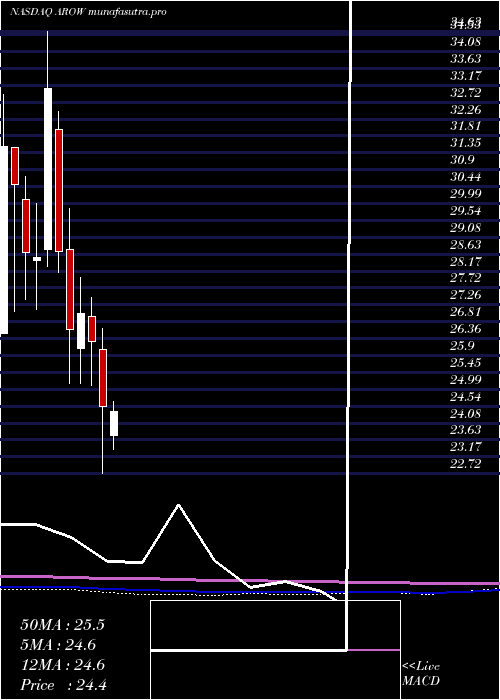Click the 5MA : 24.6 readout
Viewport: 500px width, 700px height.
(x=58, y=645)
